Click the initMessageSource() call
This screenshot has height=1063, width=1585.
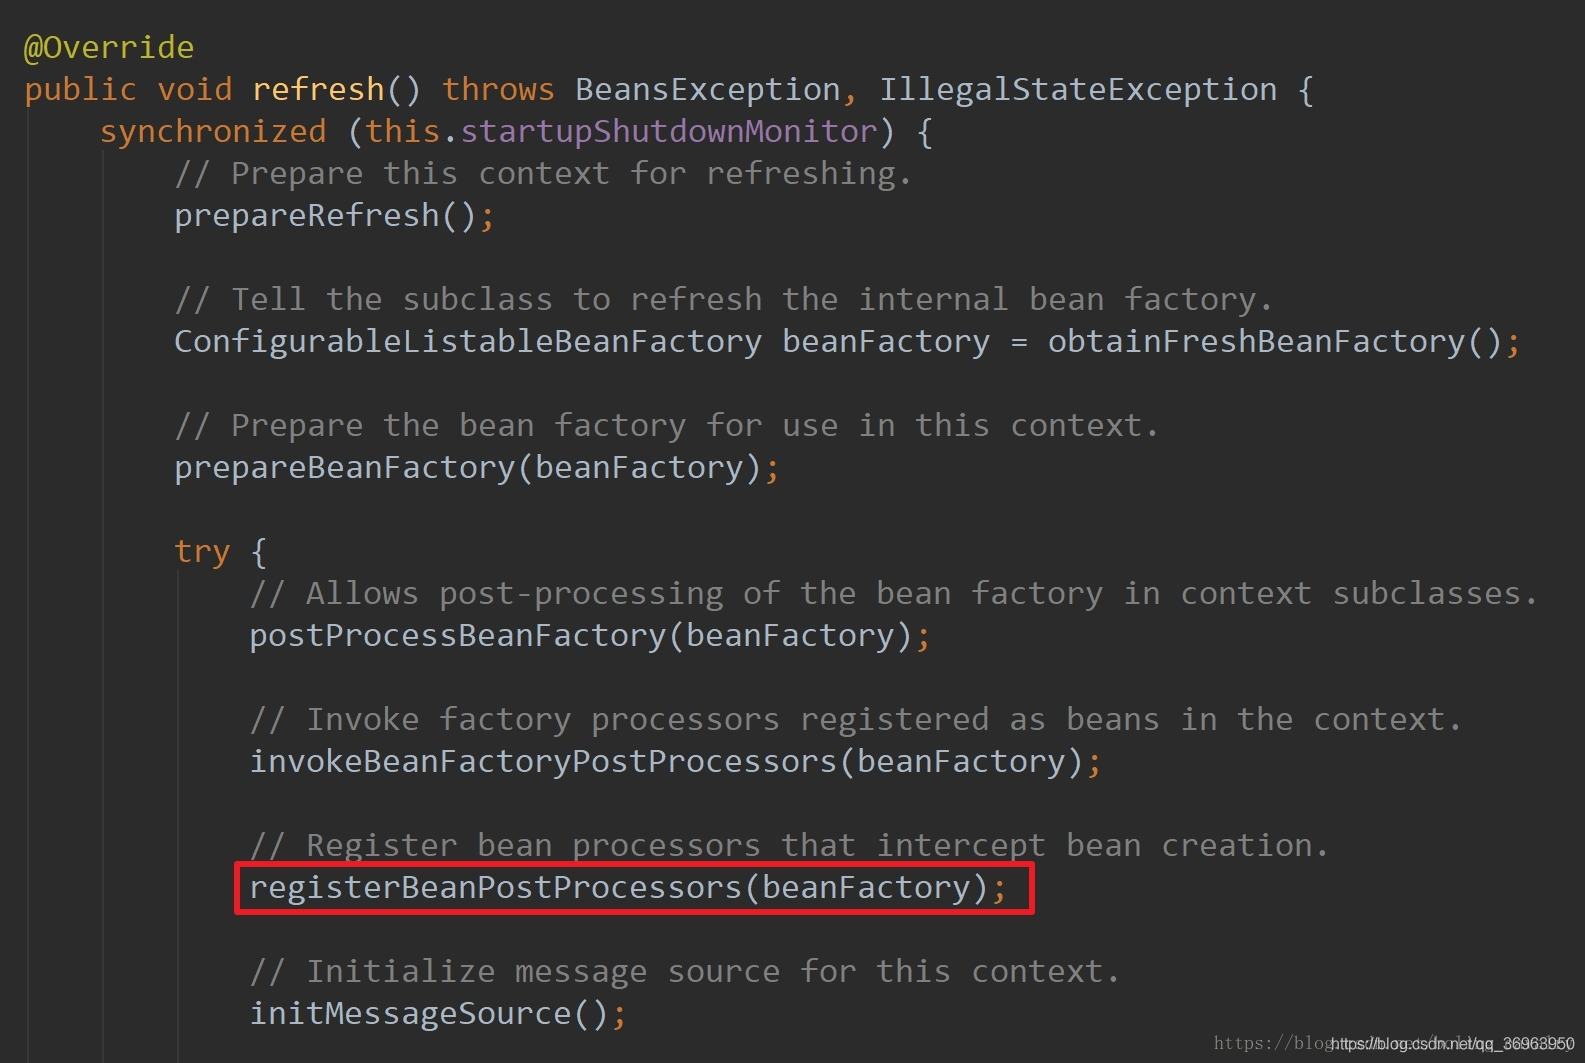click(x=429, y=1013)
